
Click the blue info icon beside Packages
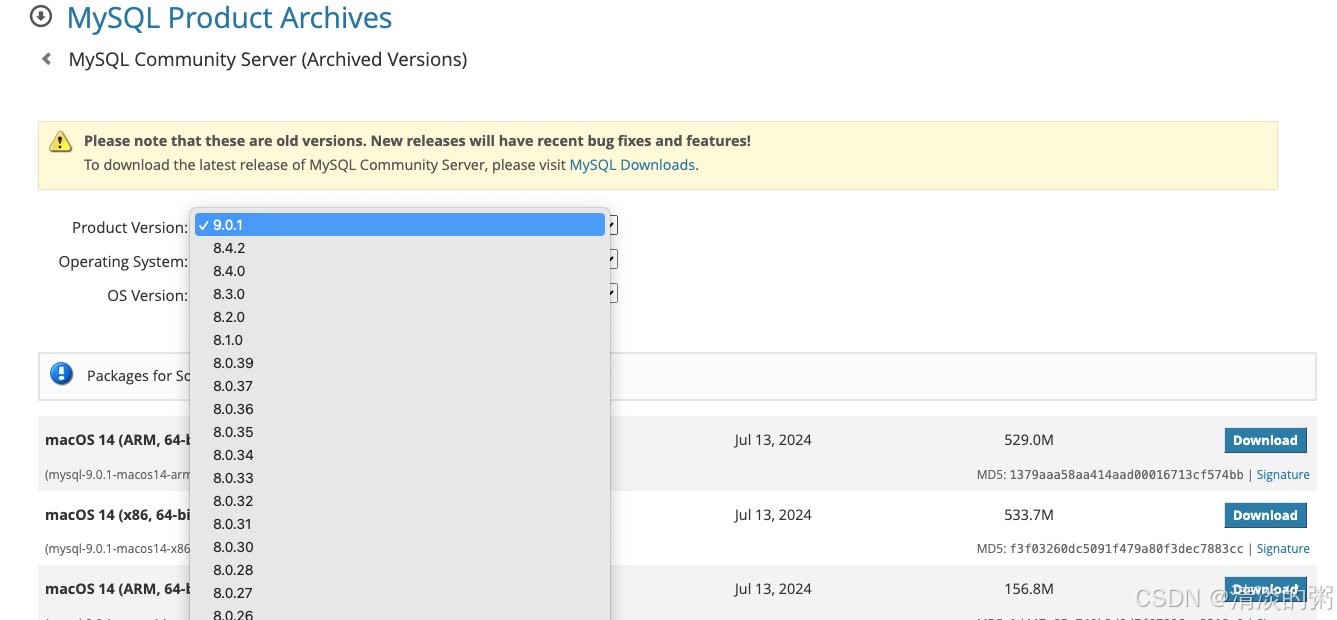(61, 374)
